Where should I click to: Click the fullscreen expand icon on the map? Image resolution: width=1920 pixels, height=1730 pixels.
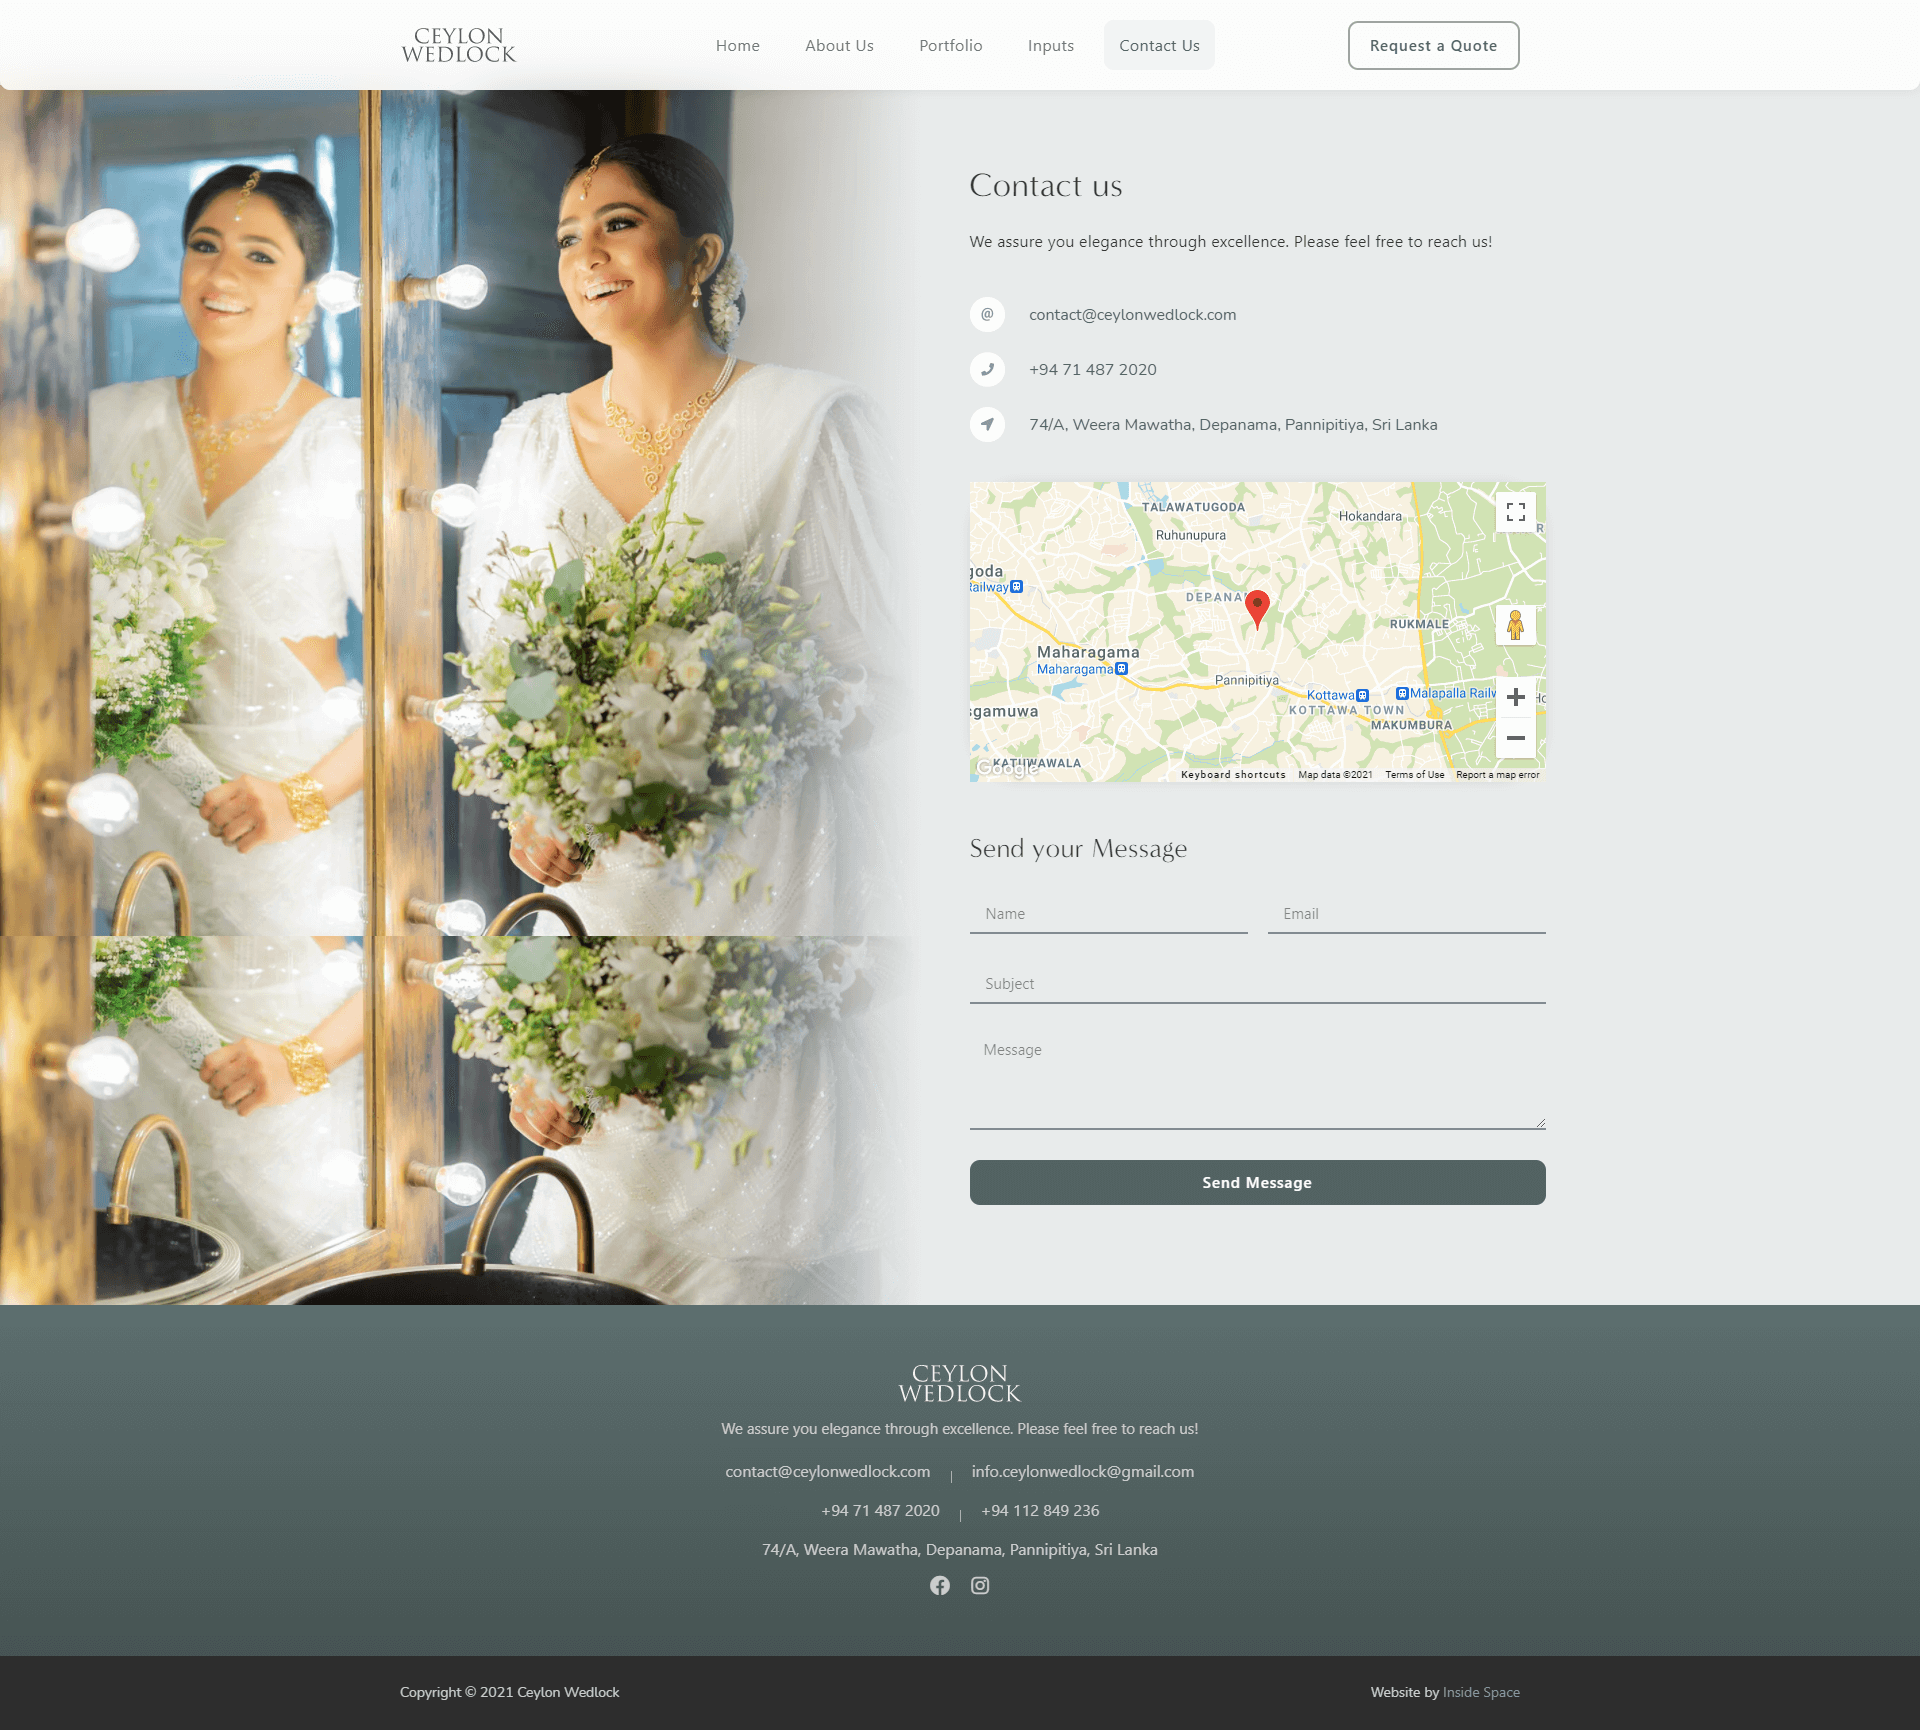pyautogui.click(x=1514, y=513)
